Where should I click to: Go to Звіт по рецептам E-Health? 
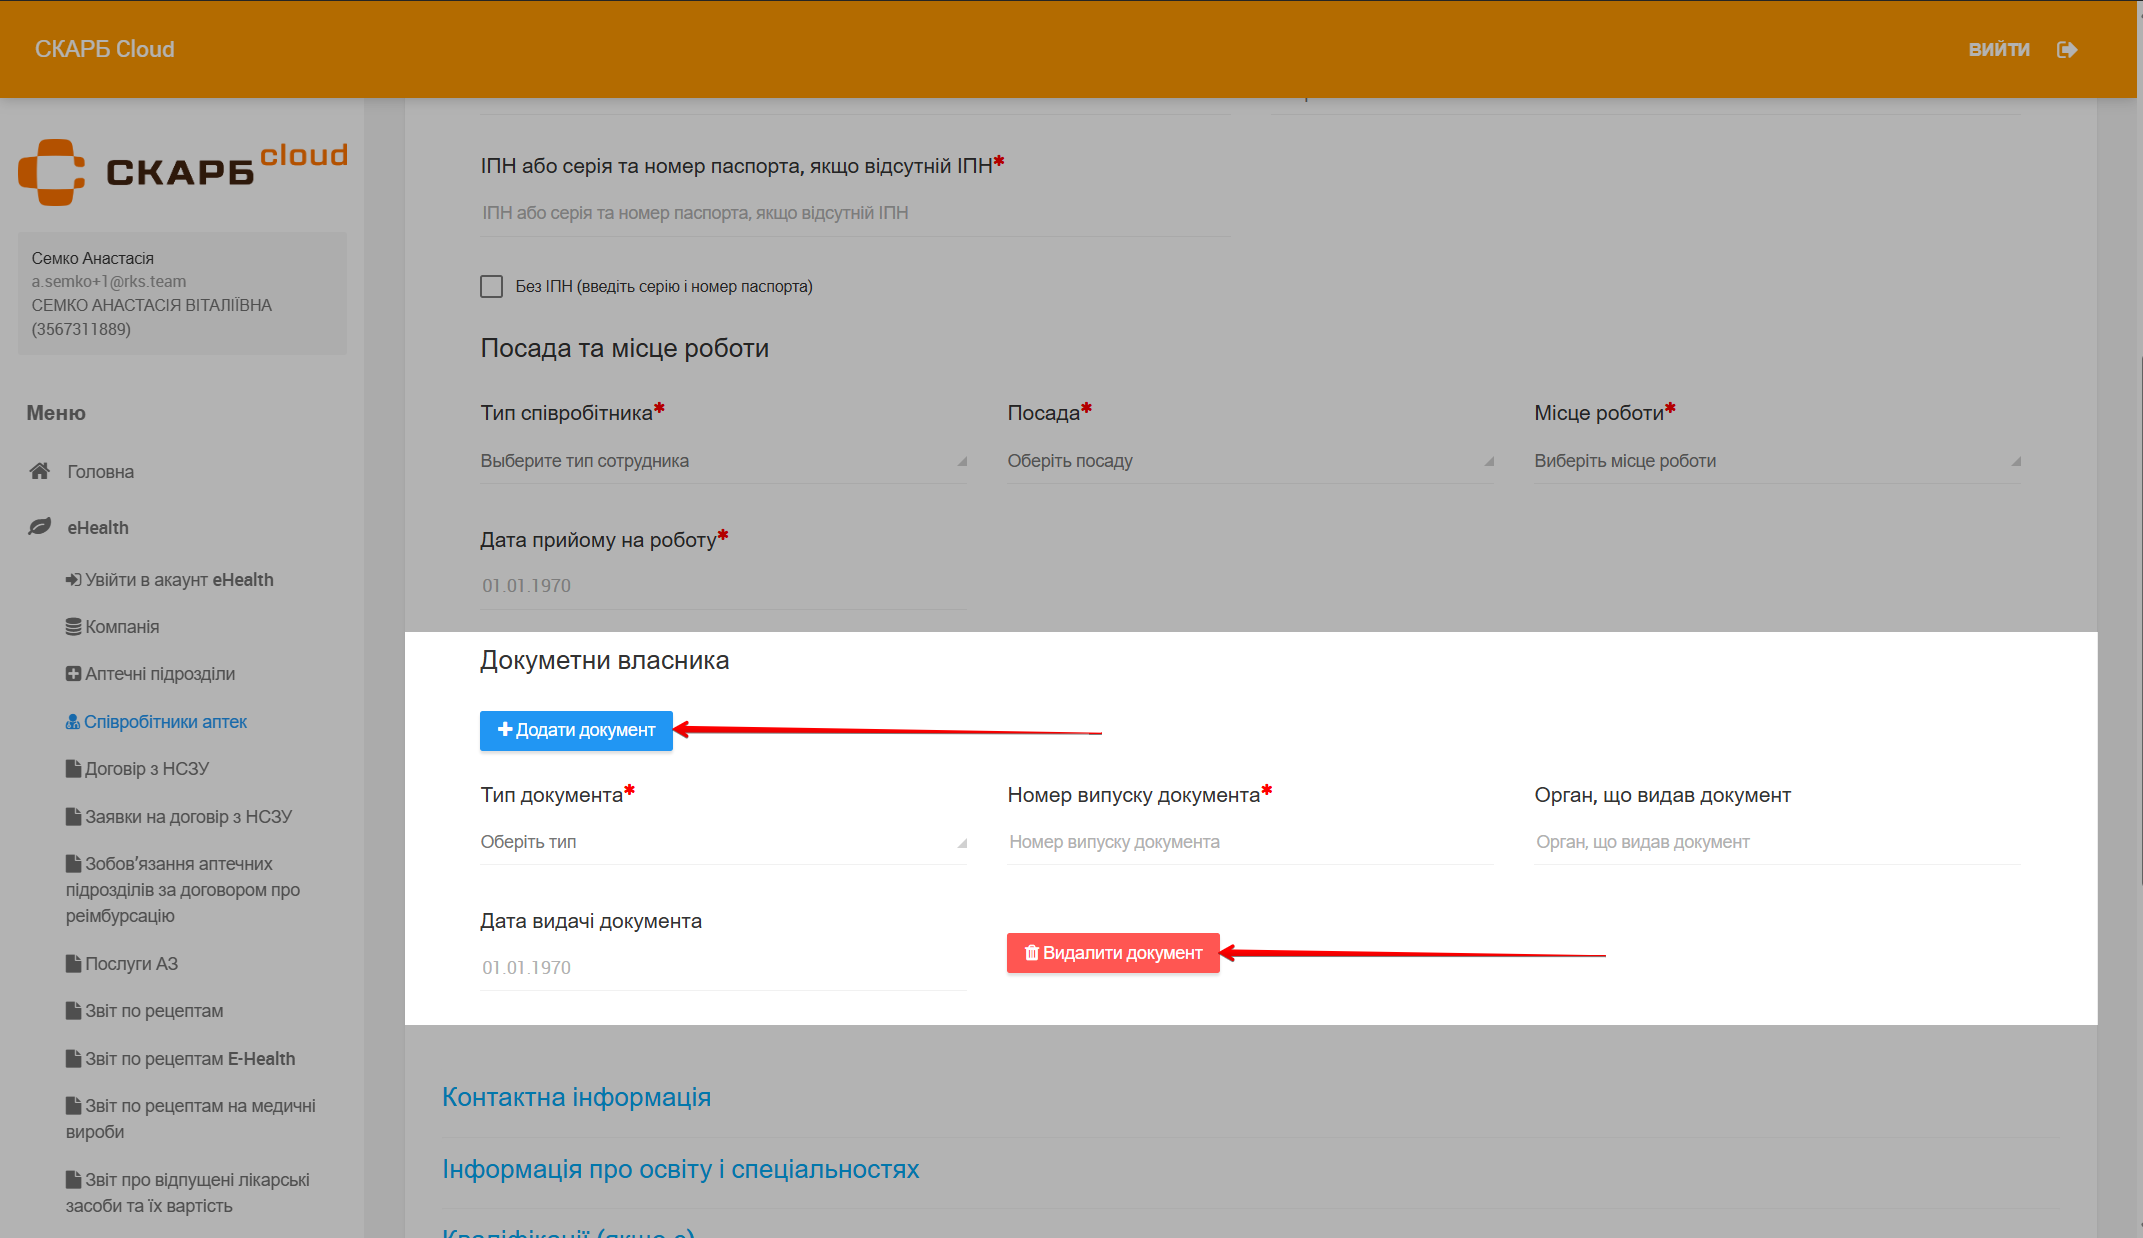[x=189, y=1059]
